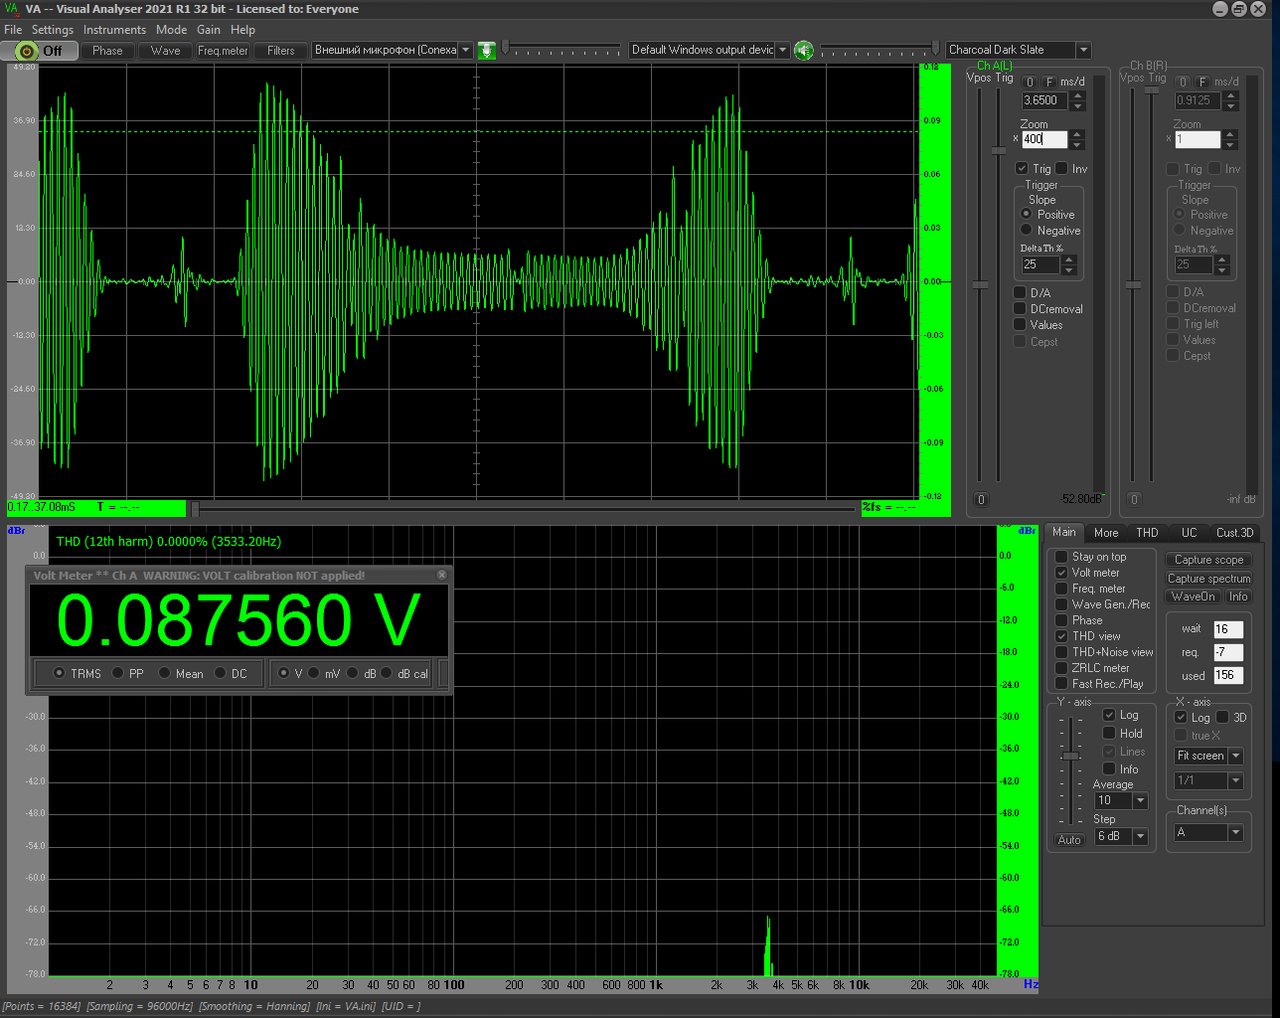Switch to the THD tab
The height and width of the screenshot is (1018, 1280).
pos(1147,533)
